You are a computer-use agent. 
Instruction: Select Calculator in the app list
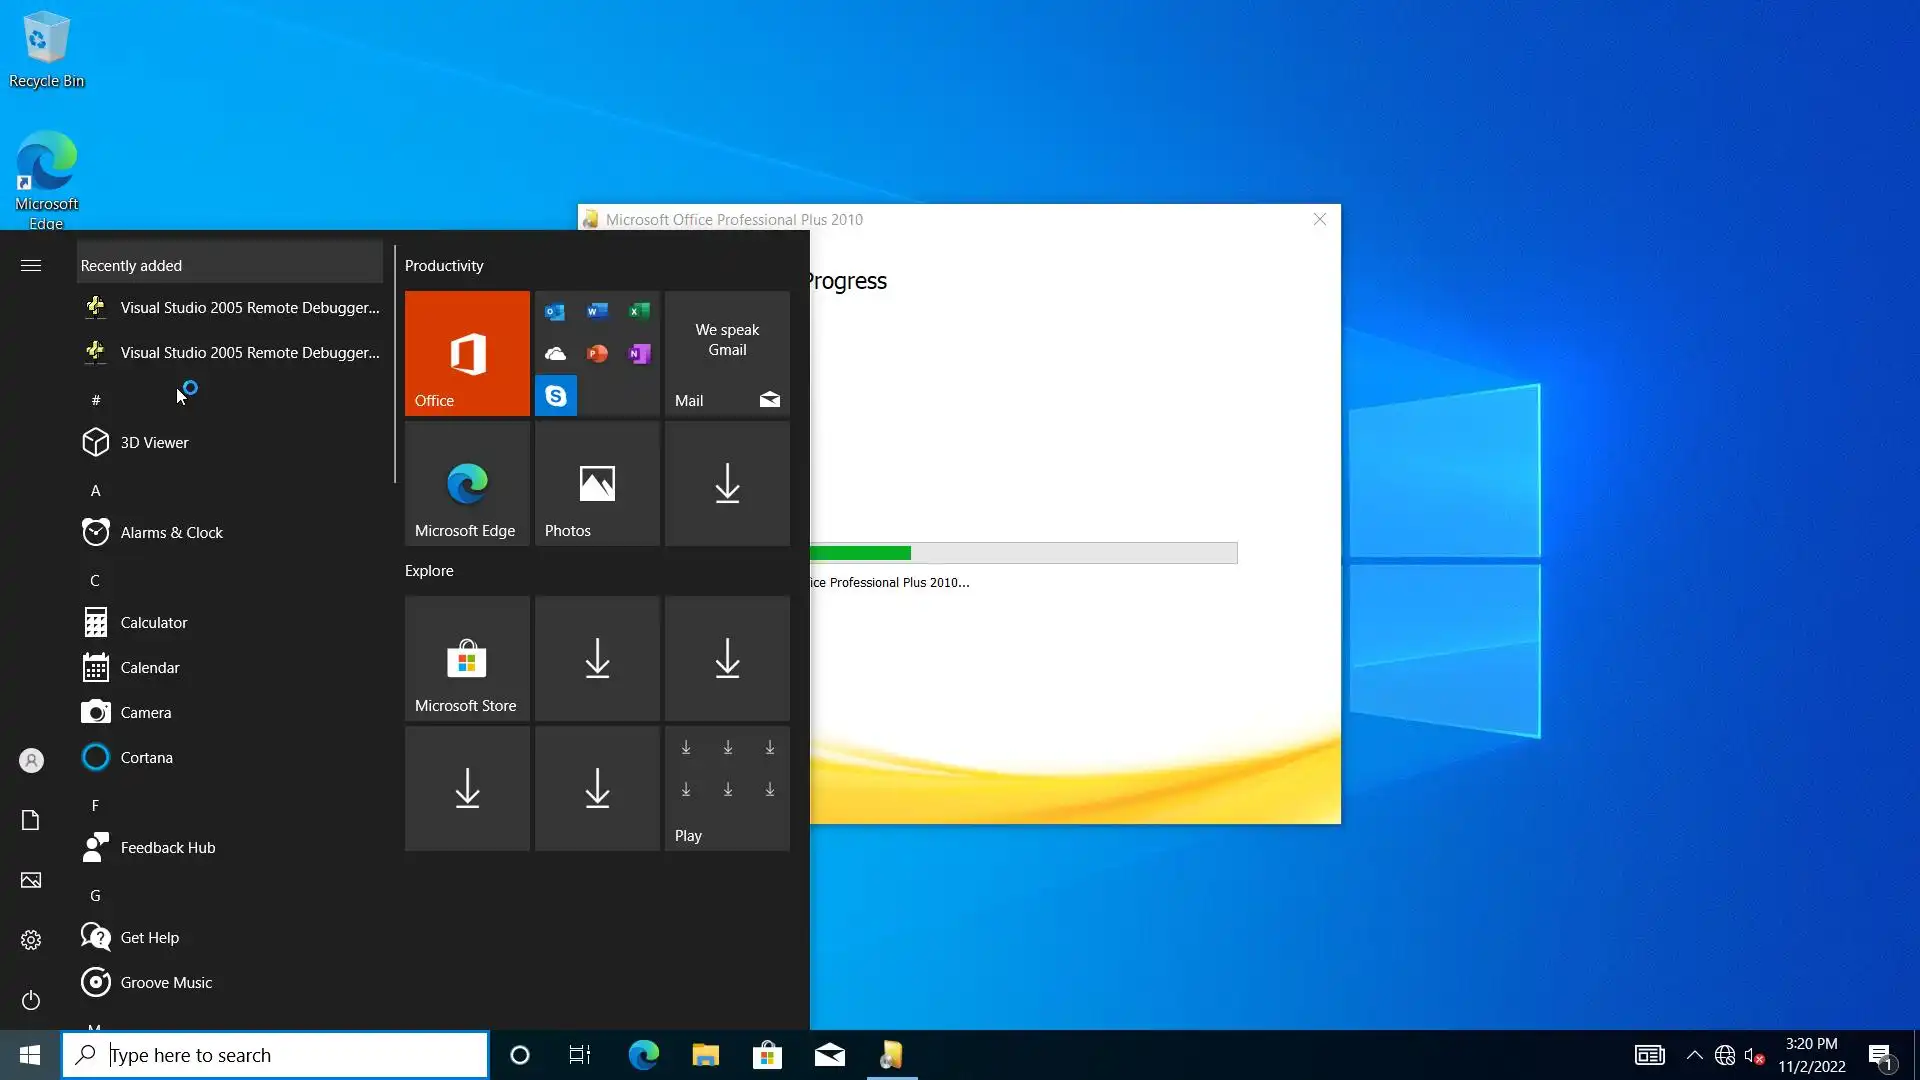pos(154,622)
